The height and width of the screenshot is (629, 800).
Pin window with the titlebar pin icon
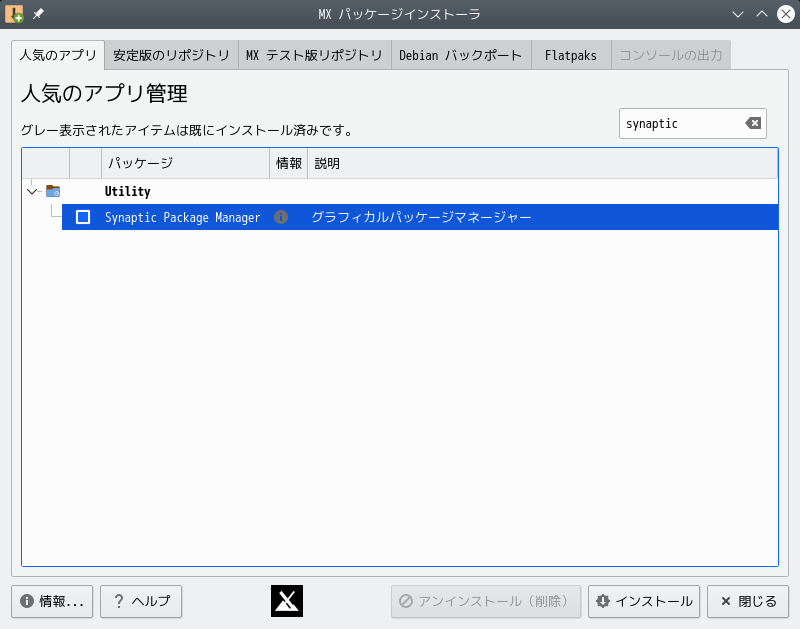[39, 14]
